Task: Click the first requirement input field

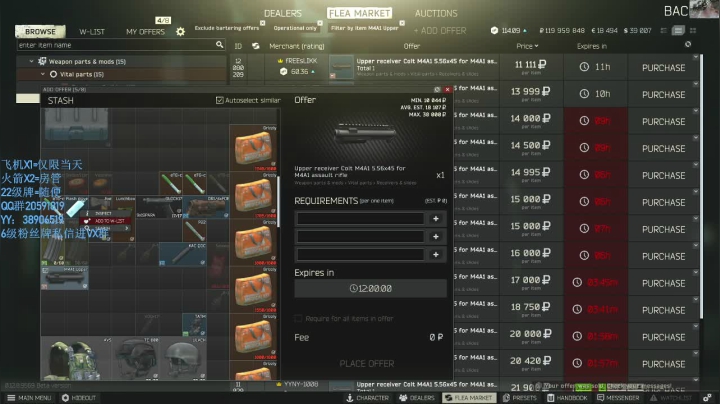Action: [x=360, y=219]
